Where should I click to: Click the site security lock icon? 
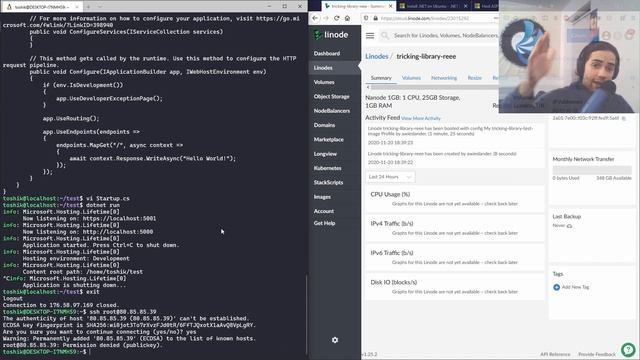pyautogui.click(x=375, y=18)
